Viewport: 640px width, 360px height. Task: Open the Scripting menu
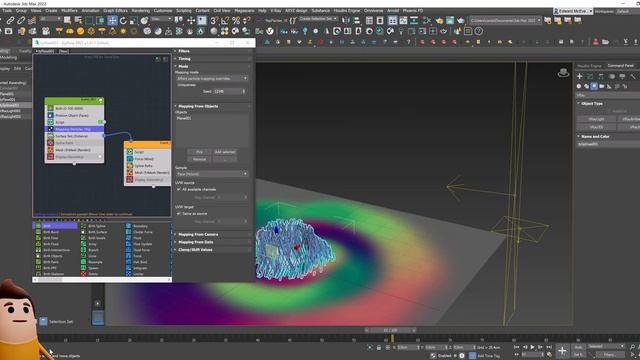point(184,11)
